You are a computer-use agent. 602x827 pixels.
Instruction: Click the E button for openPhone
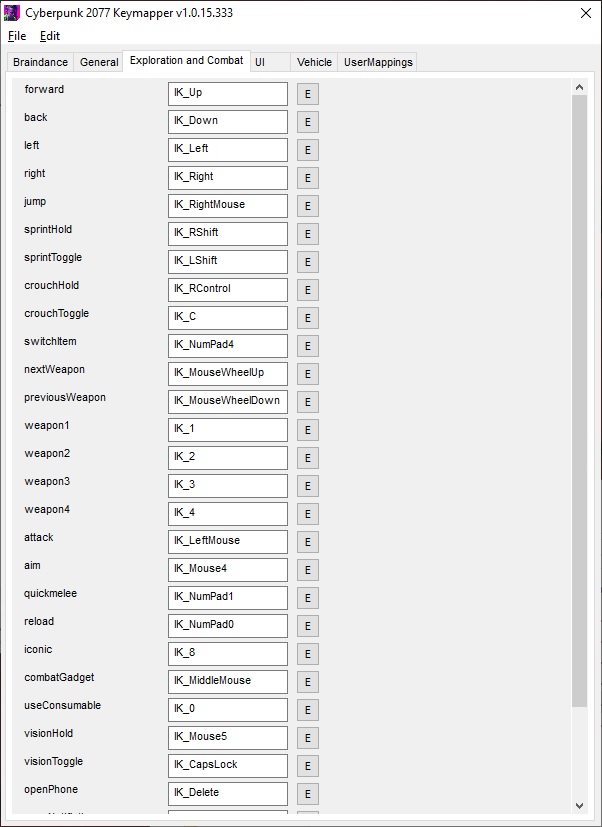pyautogui.click(x=307, y=795)
